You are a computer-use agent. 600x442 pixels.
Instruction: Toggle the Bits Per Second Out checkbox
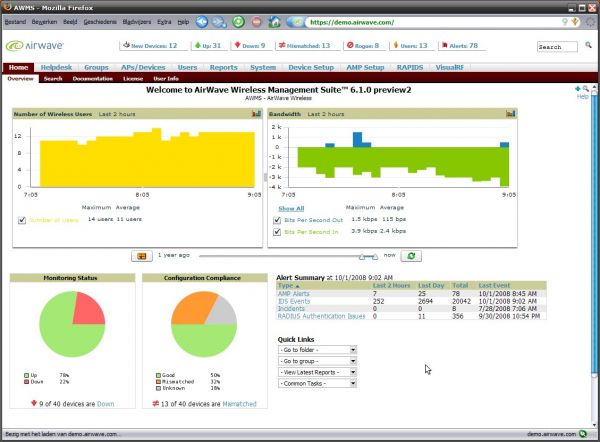coord(277,220)
